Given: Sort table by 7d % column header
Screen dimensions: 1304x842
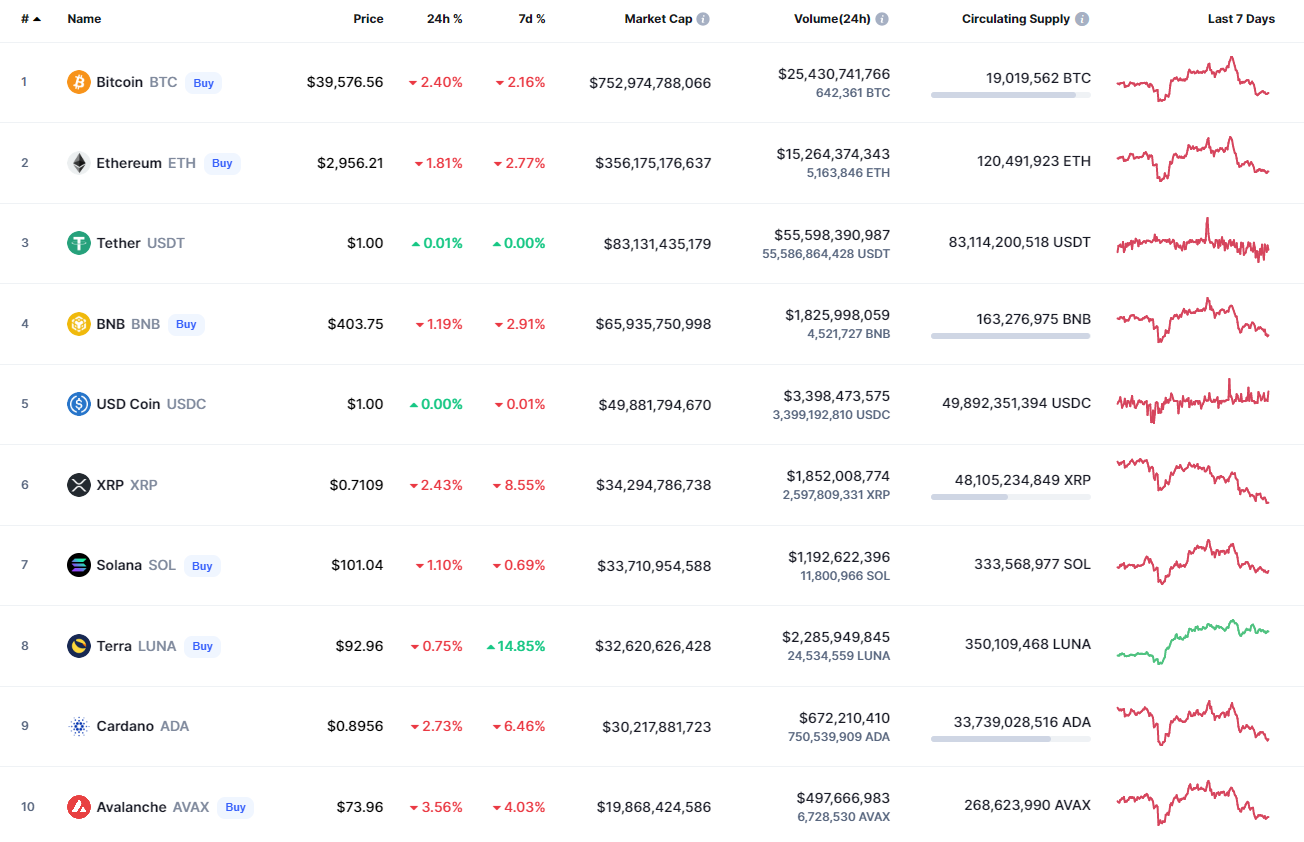Looking at the screenshot, I should pyautogui.click(x=531, y=19).
